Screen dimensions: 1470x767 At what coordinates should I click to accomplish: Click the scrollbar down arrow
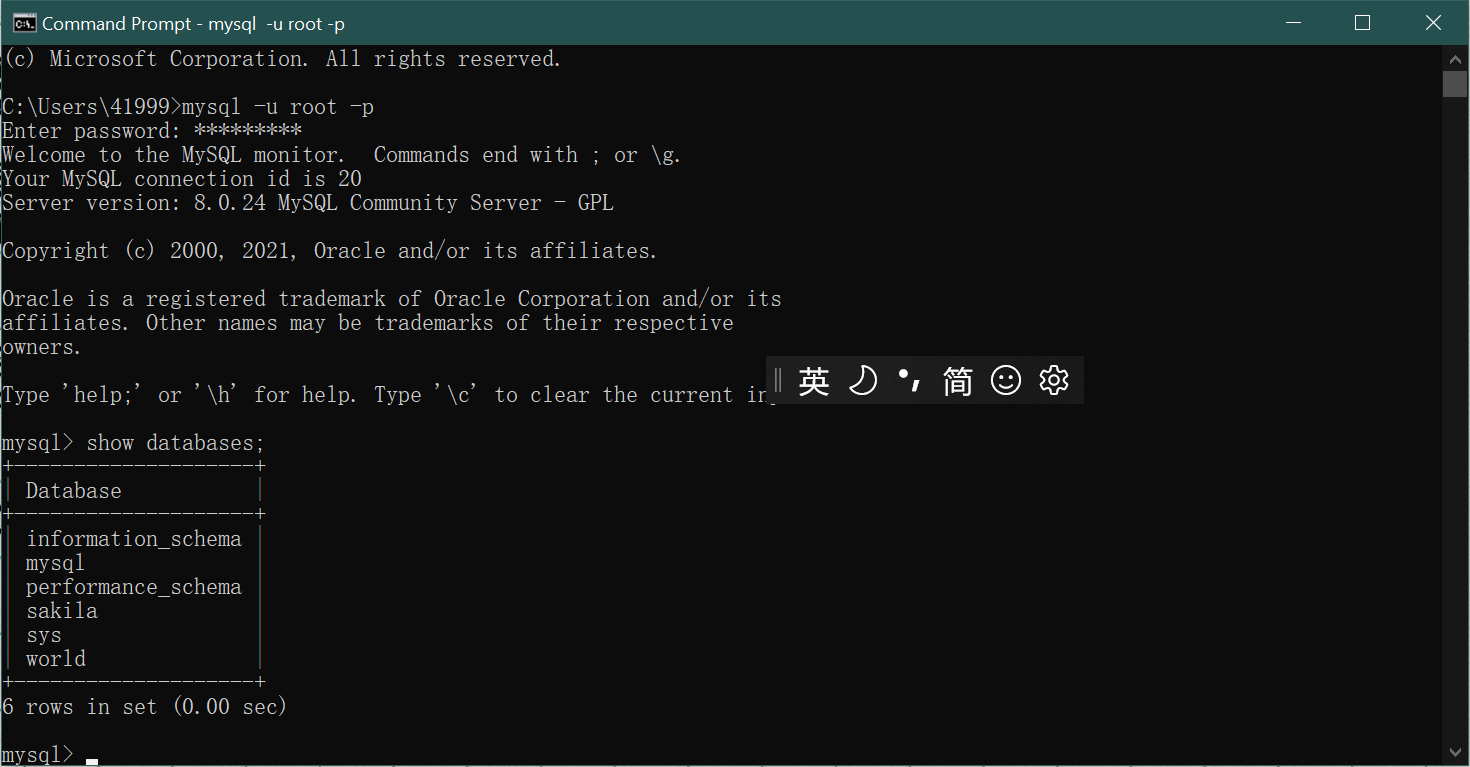(x=1456, y=752)
